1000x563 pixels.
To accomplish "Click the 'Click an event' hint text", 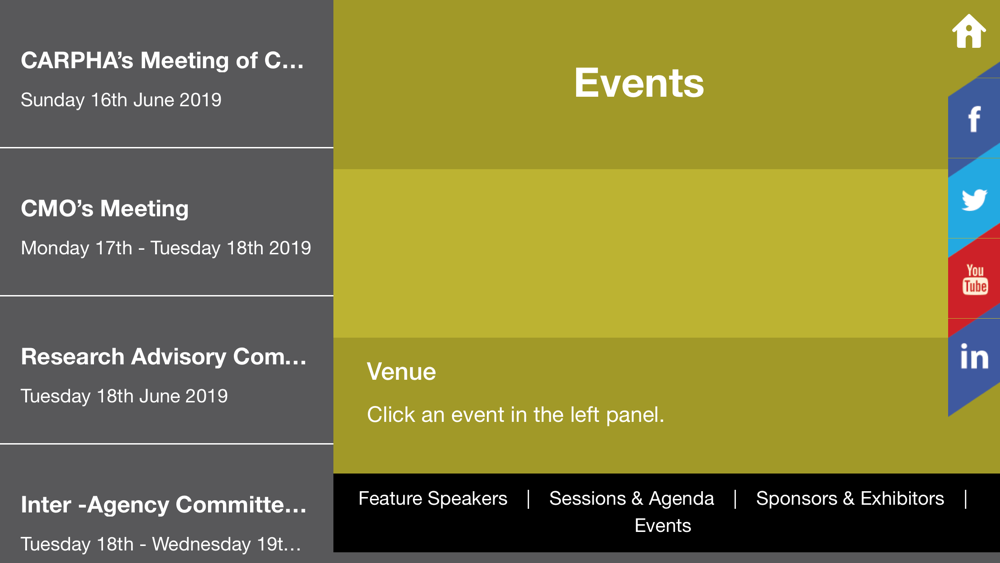I will coord(515,414).
